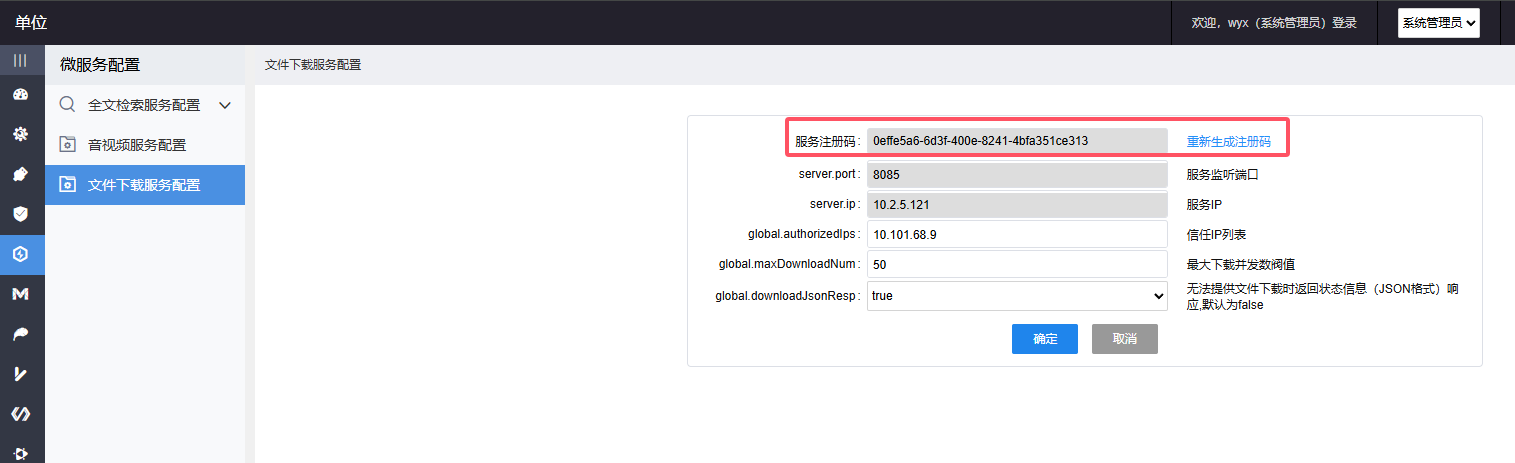Click the V-shaped icon in sidebar
Image resolution: width=1515 pixels, height=463 pixels.
point(20,374)
